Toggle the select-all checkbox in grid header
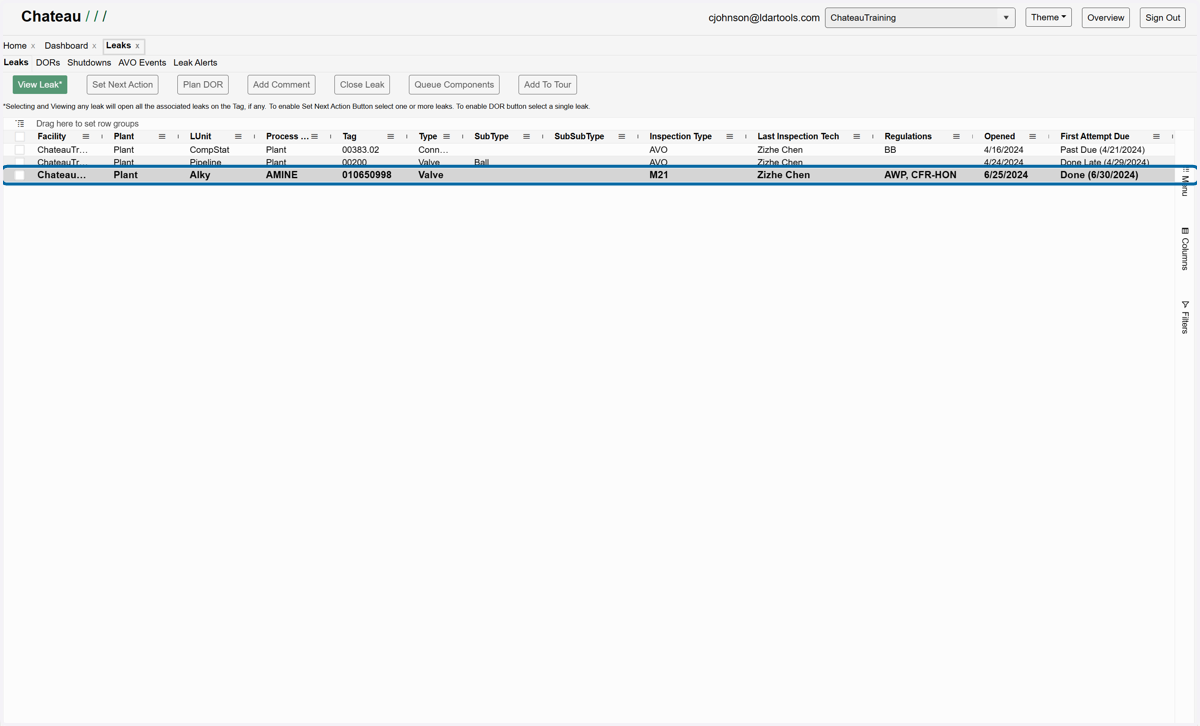This screenshot has width=1200, height=726. pos(20,137)
